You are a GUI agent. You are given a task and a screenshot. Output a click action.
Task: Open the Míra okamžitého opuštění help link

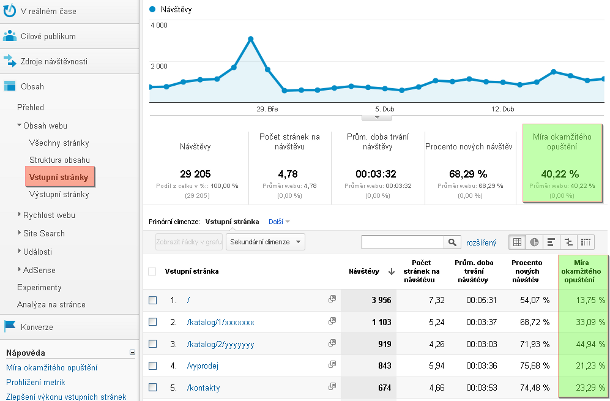pos(52,368)
